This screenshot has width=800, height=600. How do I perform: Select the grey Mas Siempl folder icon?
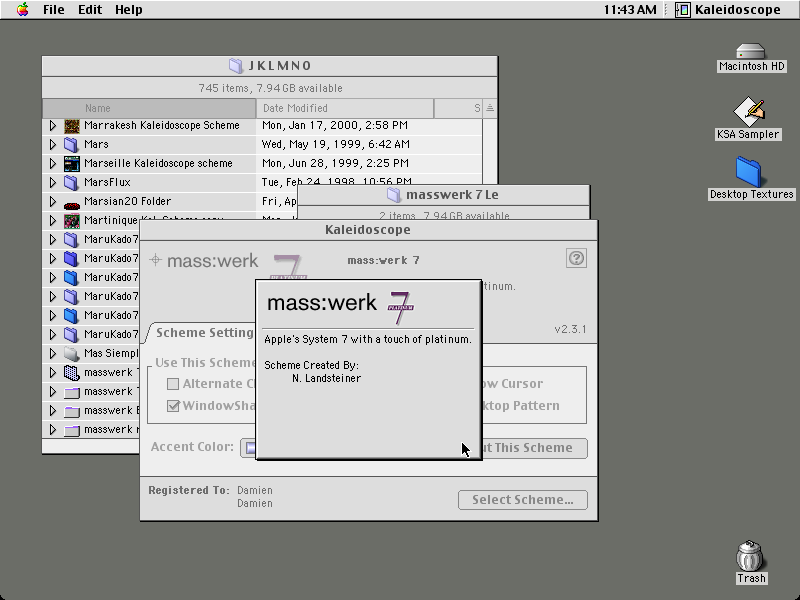[x=72, y=354]
